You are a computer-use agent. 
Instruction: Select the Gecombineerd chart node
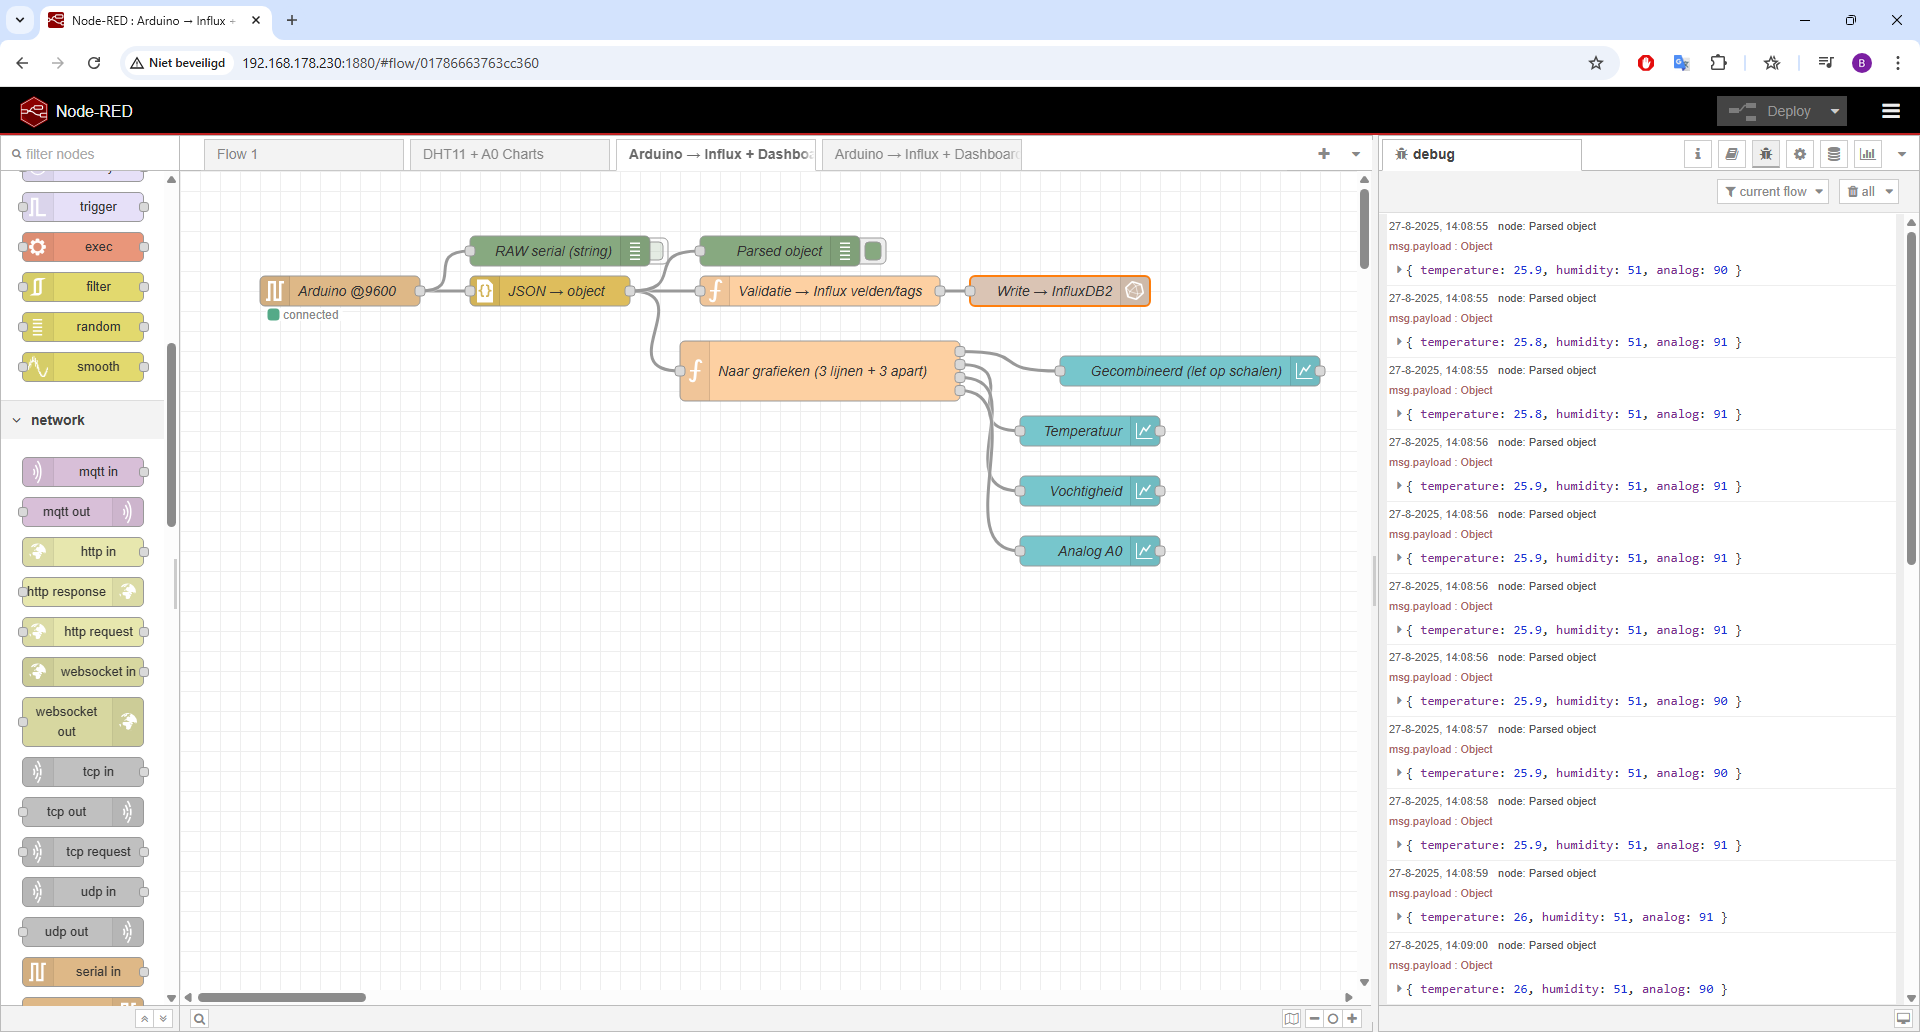(1190, 371)
